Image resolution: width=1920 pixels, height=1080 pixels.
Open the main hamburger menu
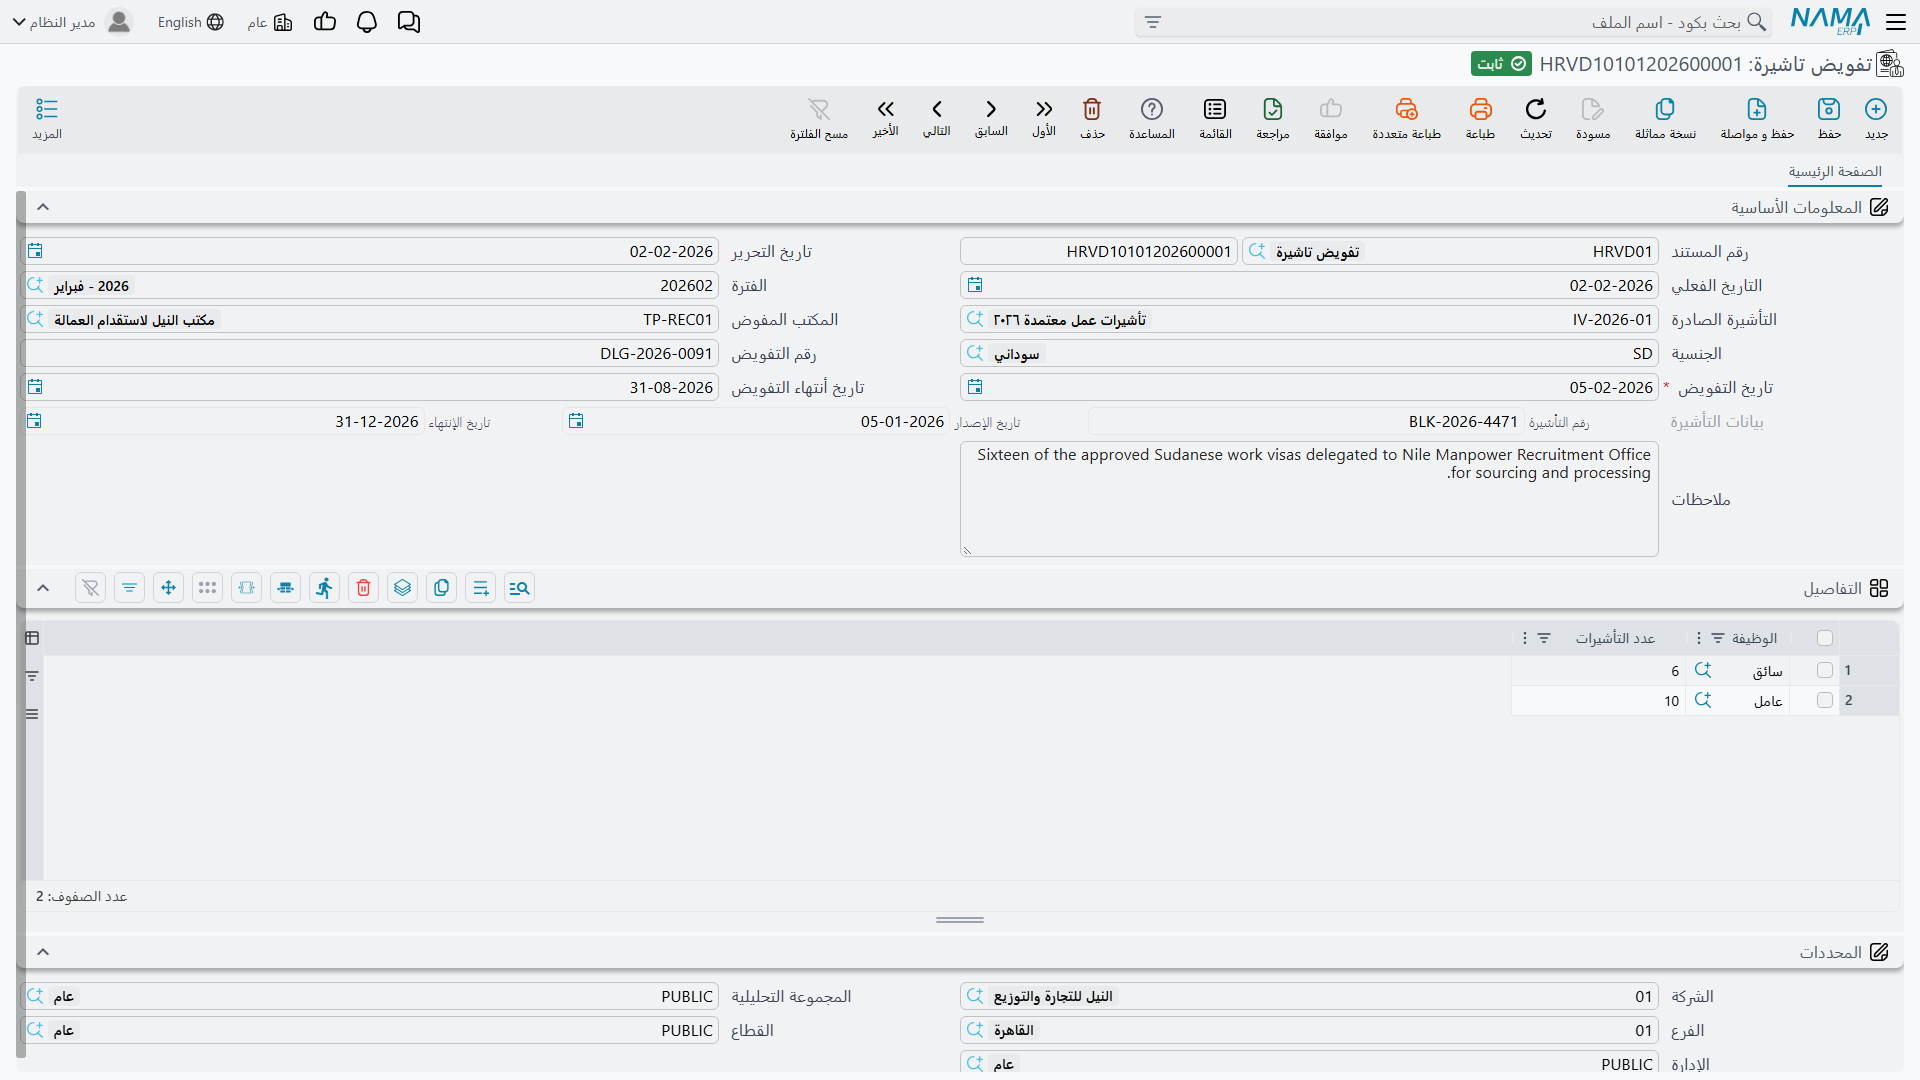(x=1896, y=22)
